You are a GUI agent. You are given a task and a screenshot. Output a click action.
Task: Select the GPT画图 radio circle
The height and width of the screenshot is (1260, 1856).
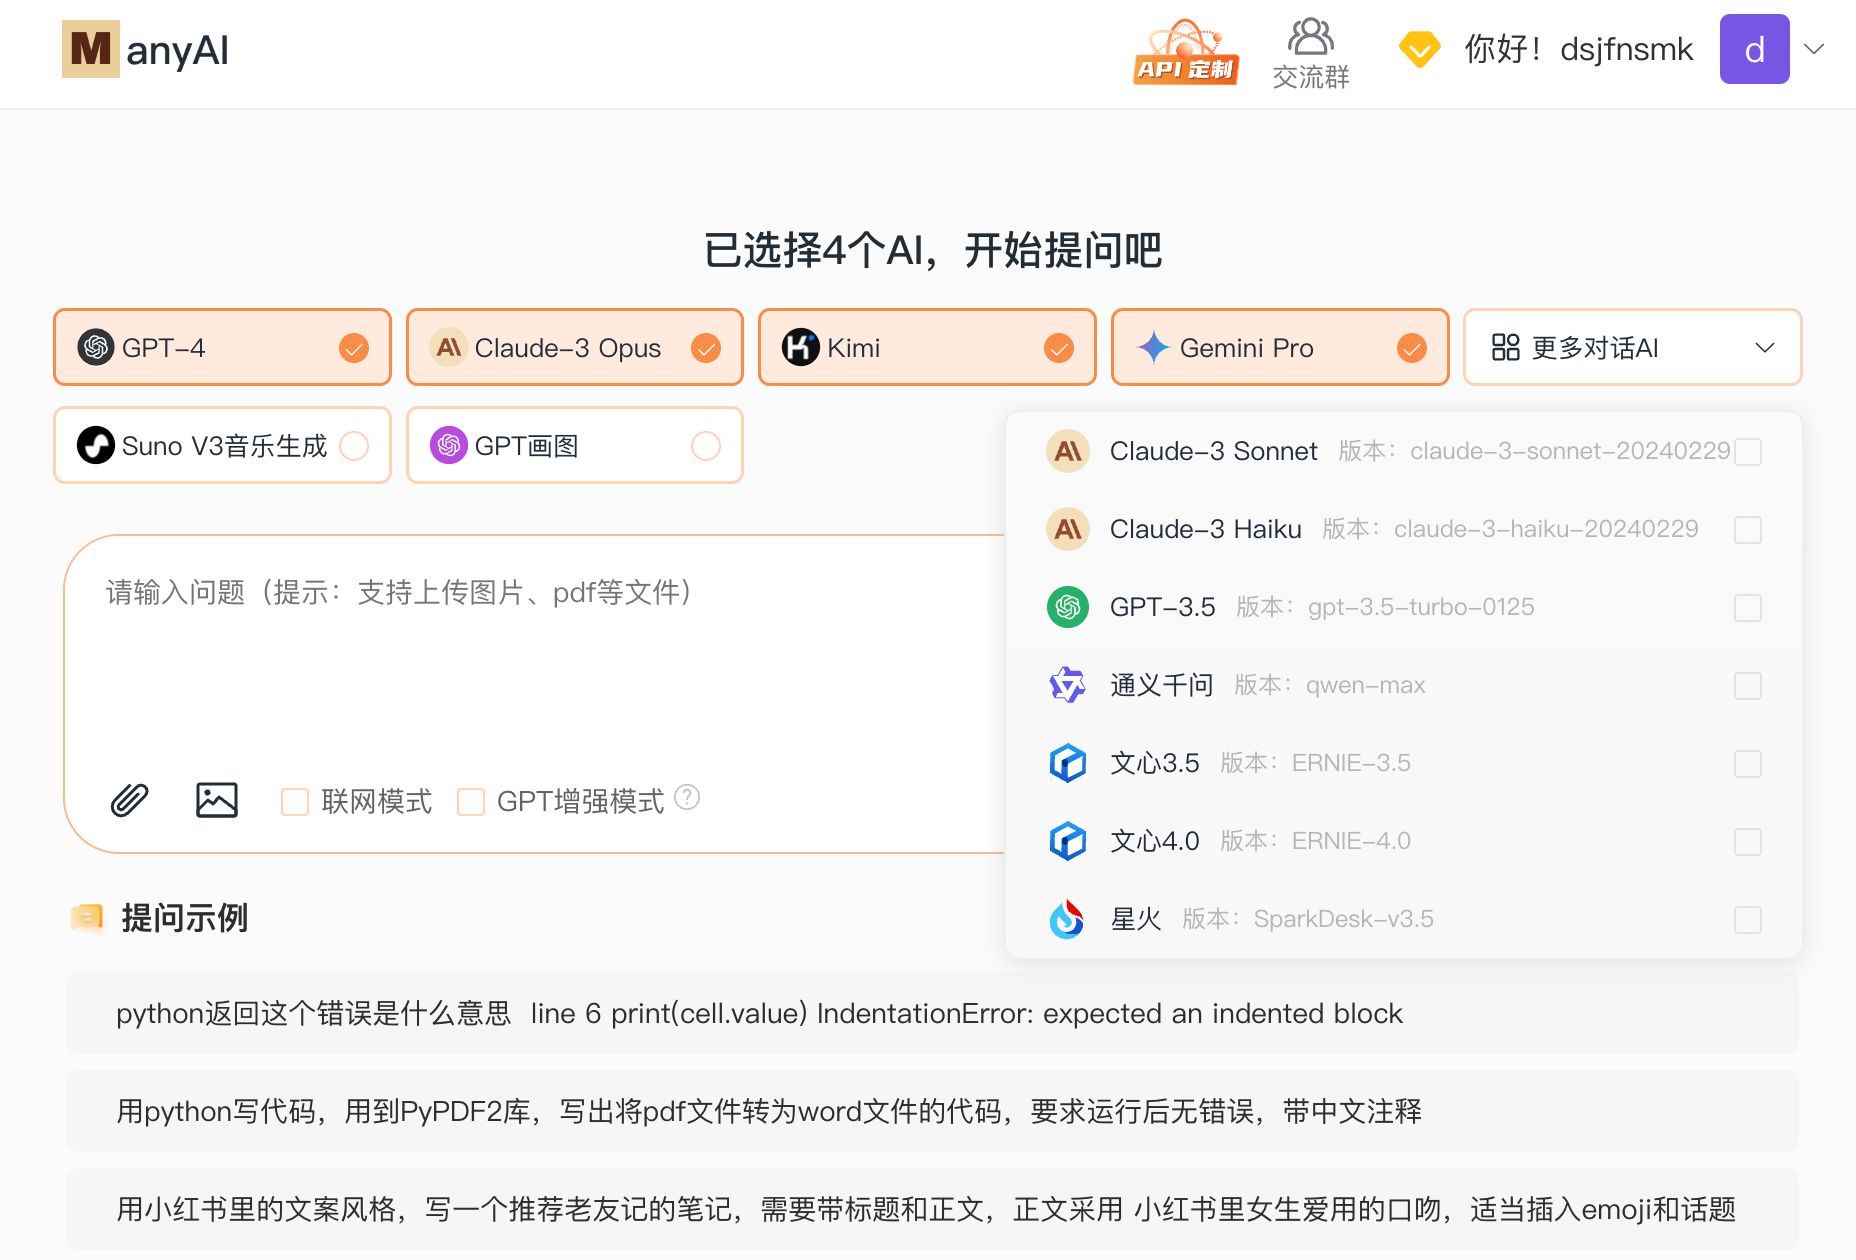[x=706, y=445]
